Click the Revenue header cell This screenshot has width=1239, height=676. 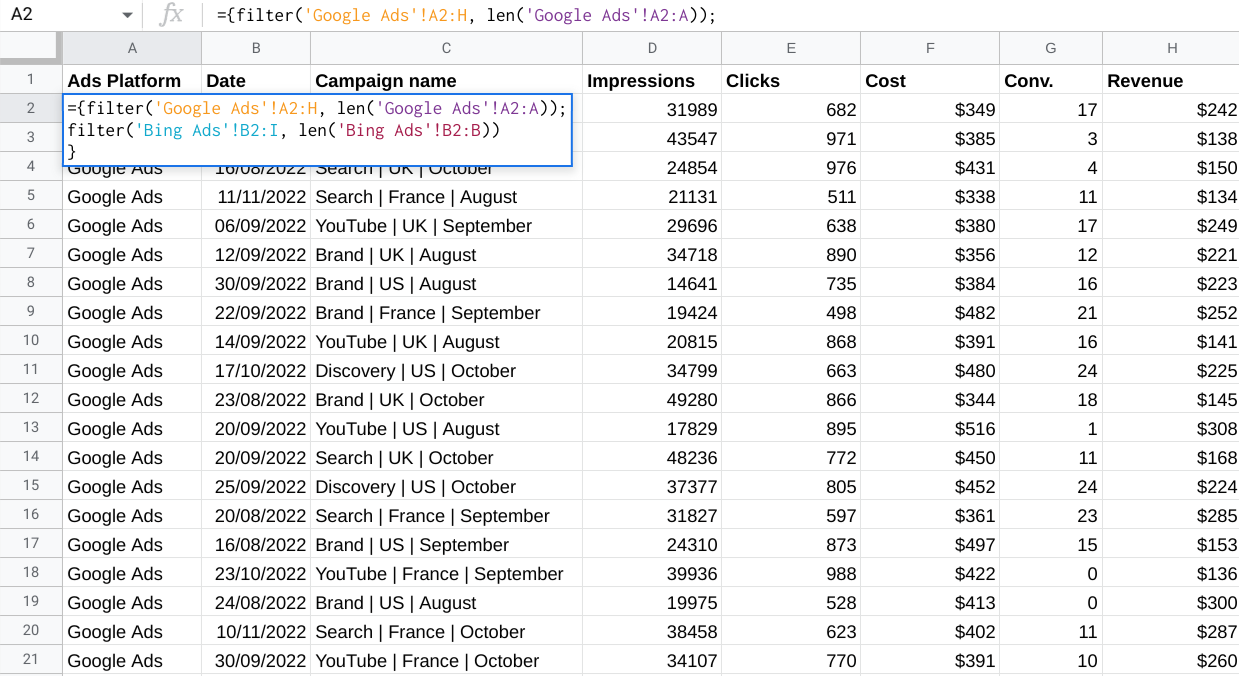(1171, 81)
